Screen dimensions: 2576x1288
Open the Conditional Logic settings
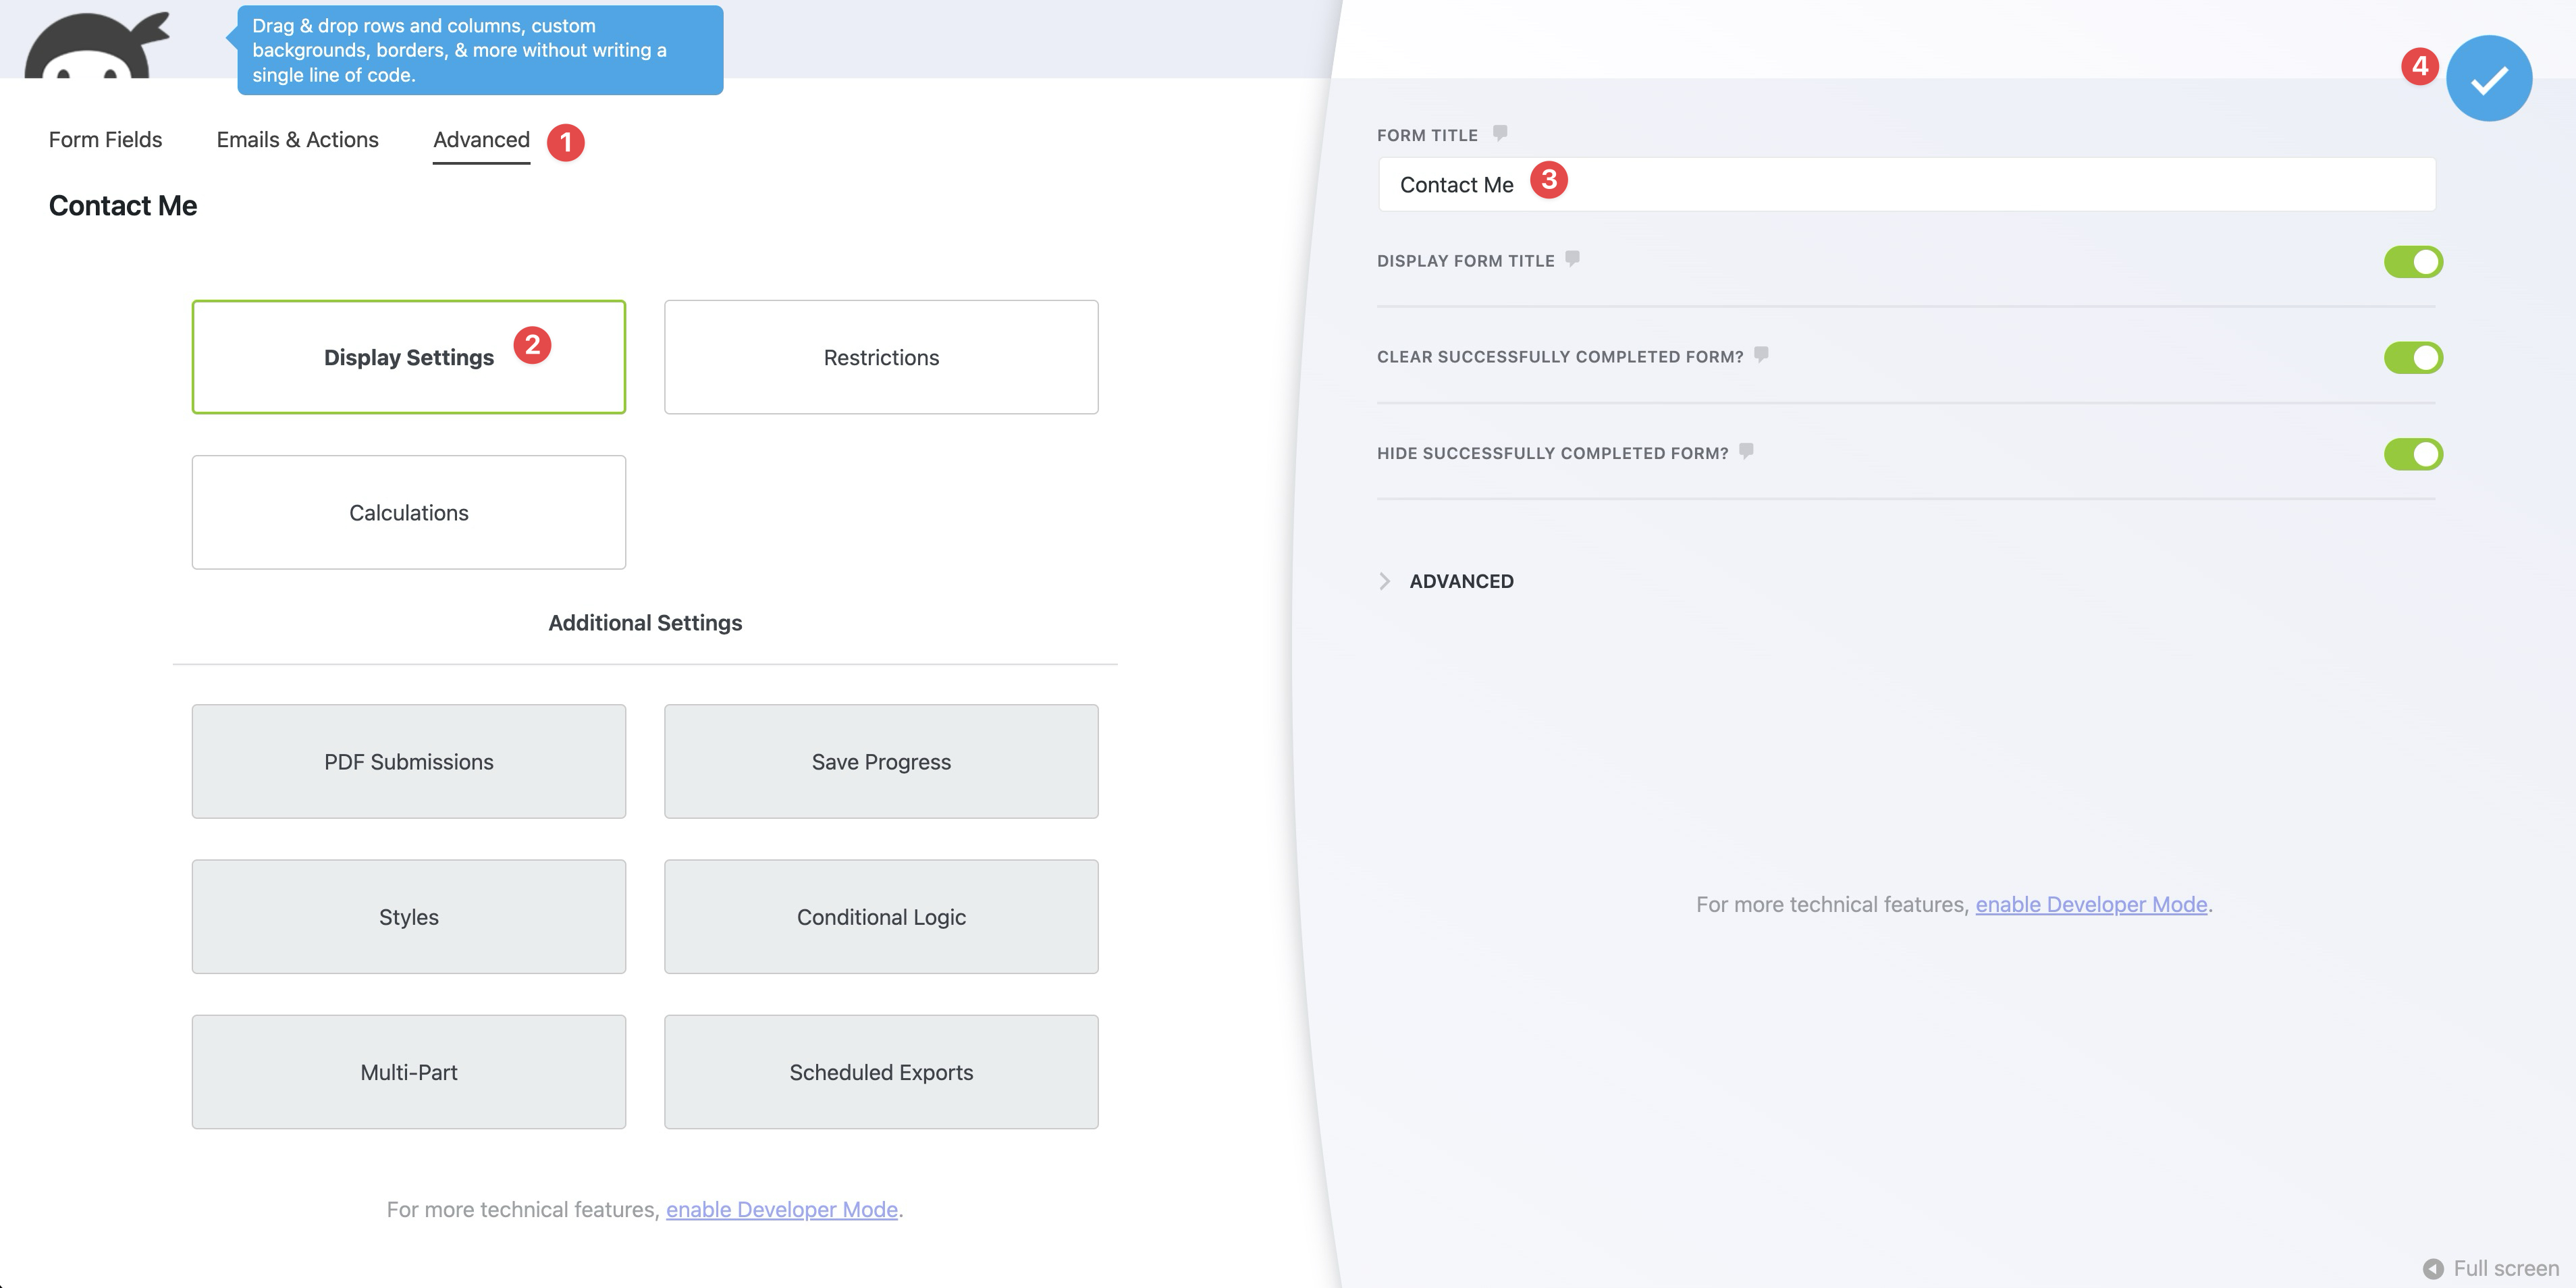point(881,916)
